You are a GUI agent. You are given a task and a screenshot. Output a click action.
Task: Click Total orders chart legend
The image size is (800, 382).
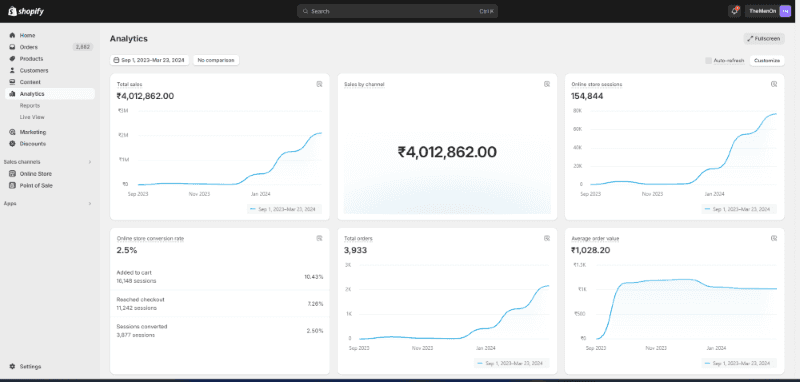512,363
